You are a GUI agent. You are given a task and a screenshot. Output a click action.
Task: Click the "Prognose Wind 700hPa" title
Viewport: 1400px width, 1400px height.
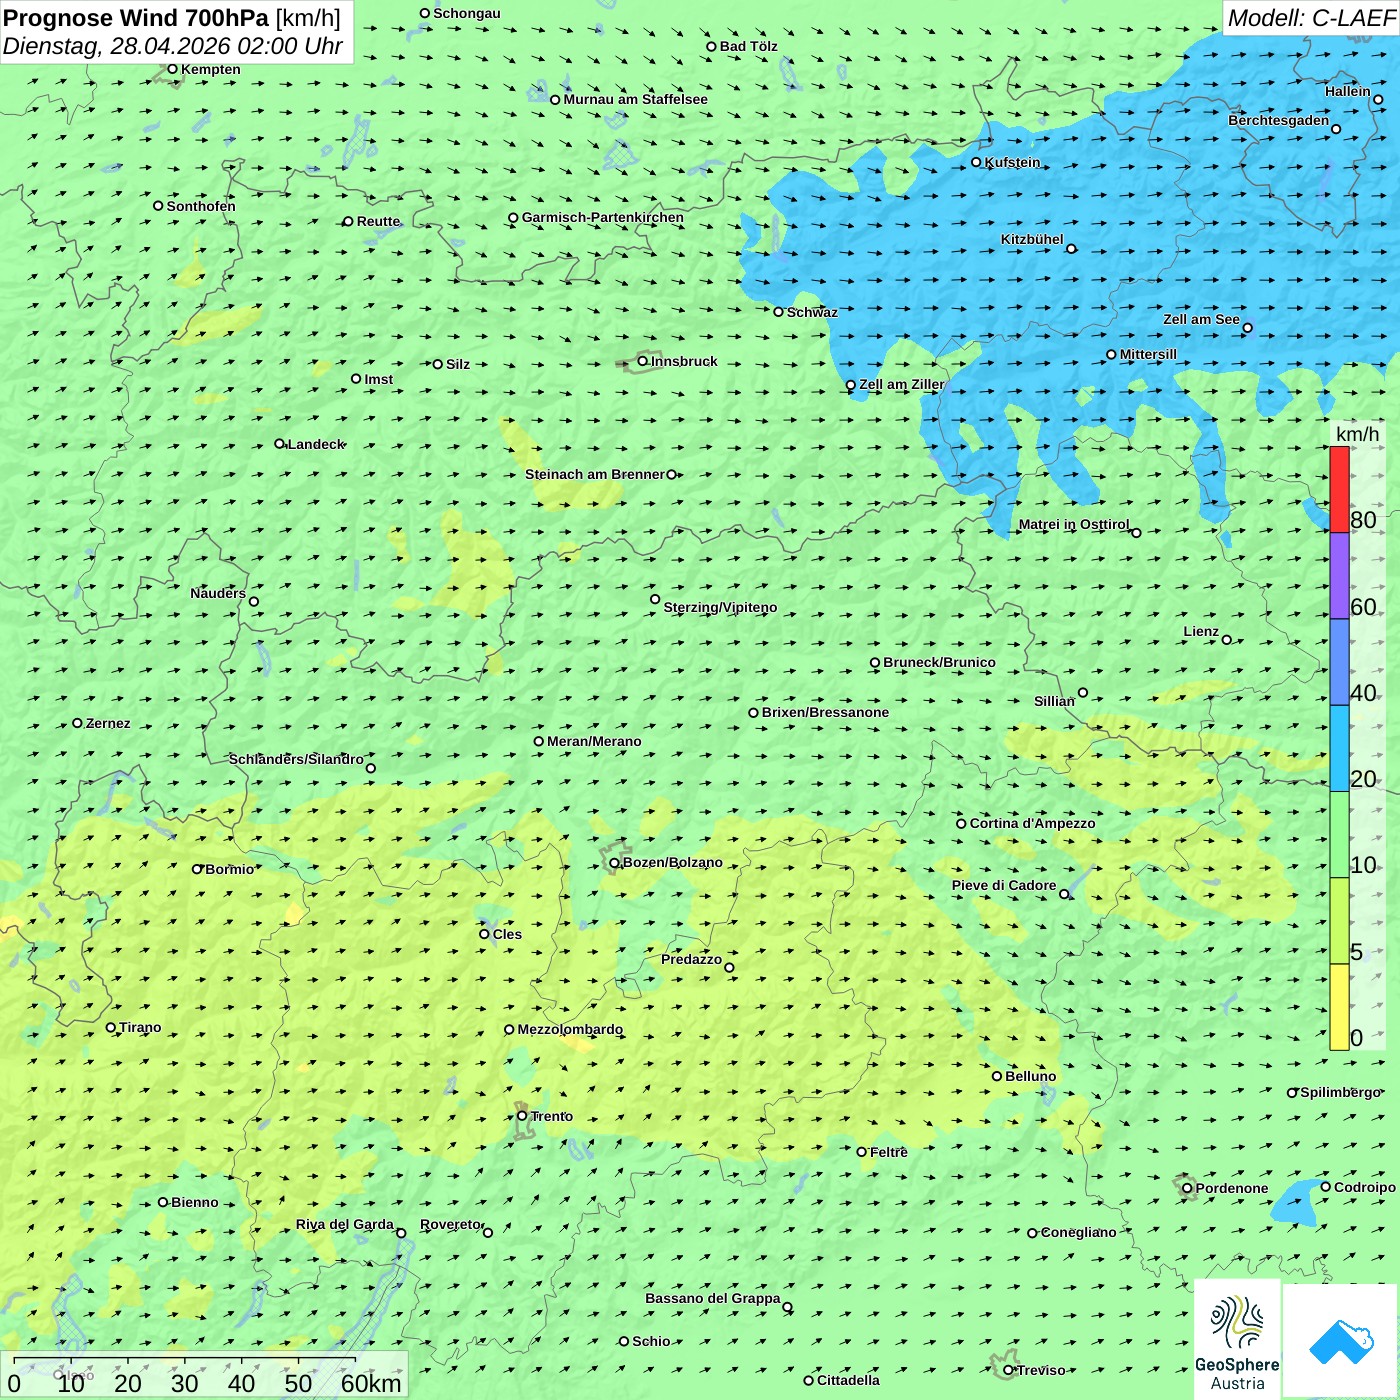pos(137,18)
